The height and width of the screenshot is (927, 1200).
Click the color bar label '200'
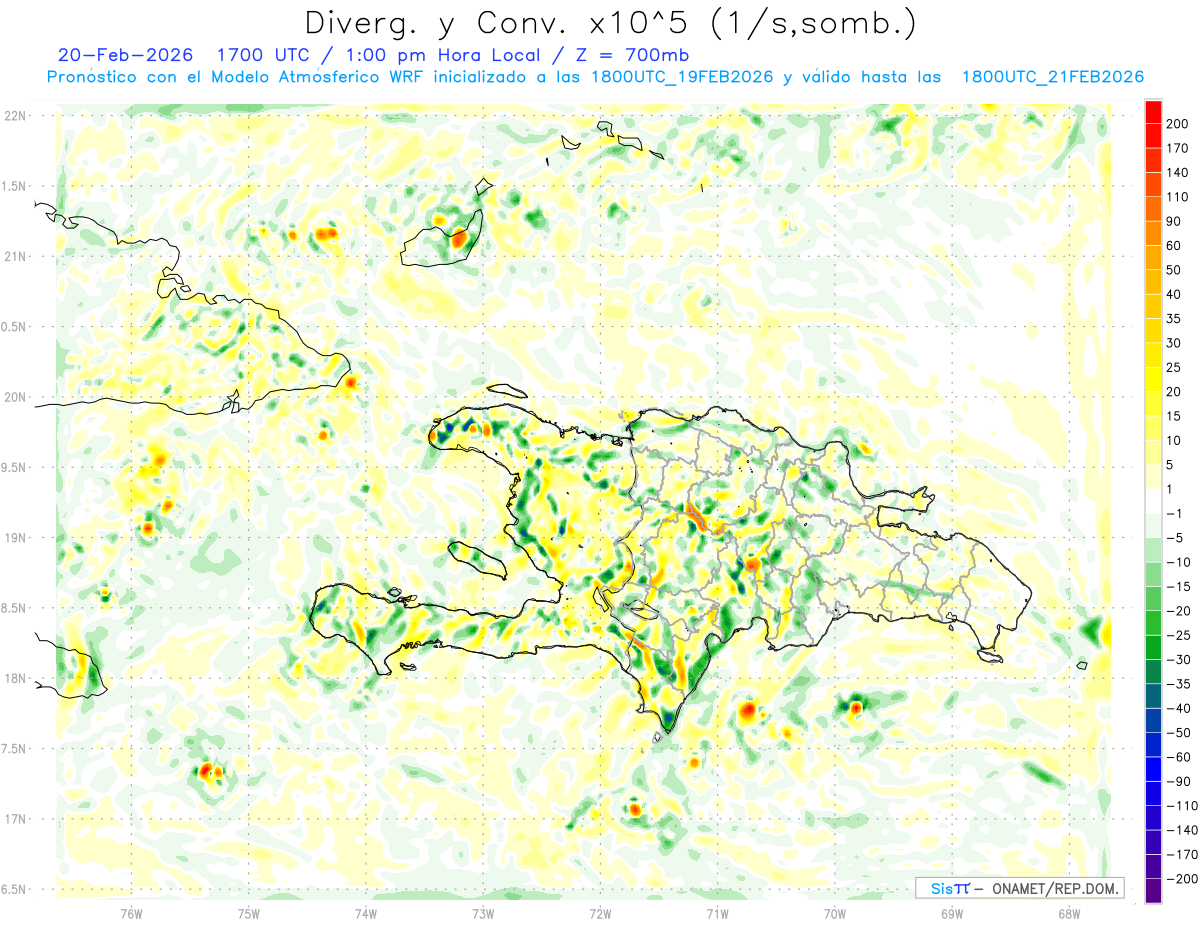1177,124
